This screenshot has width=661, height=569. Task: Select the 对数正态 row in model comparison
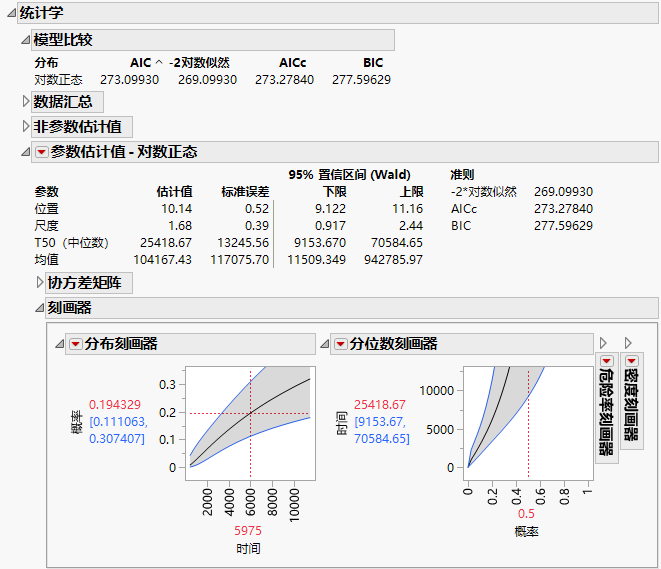tap(212, 80)
